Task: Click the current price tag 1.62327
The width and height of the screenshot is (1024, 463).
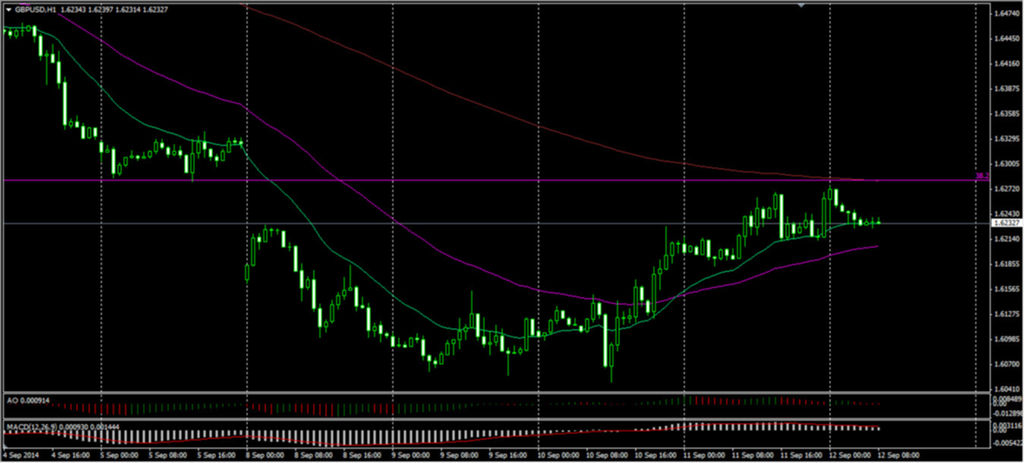Action: [1006, 223]
